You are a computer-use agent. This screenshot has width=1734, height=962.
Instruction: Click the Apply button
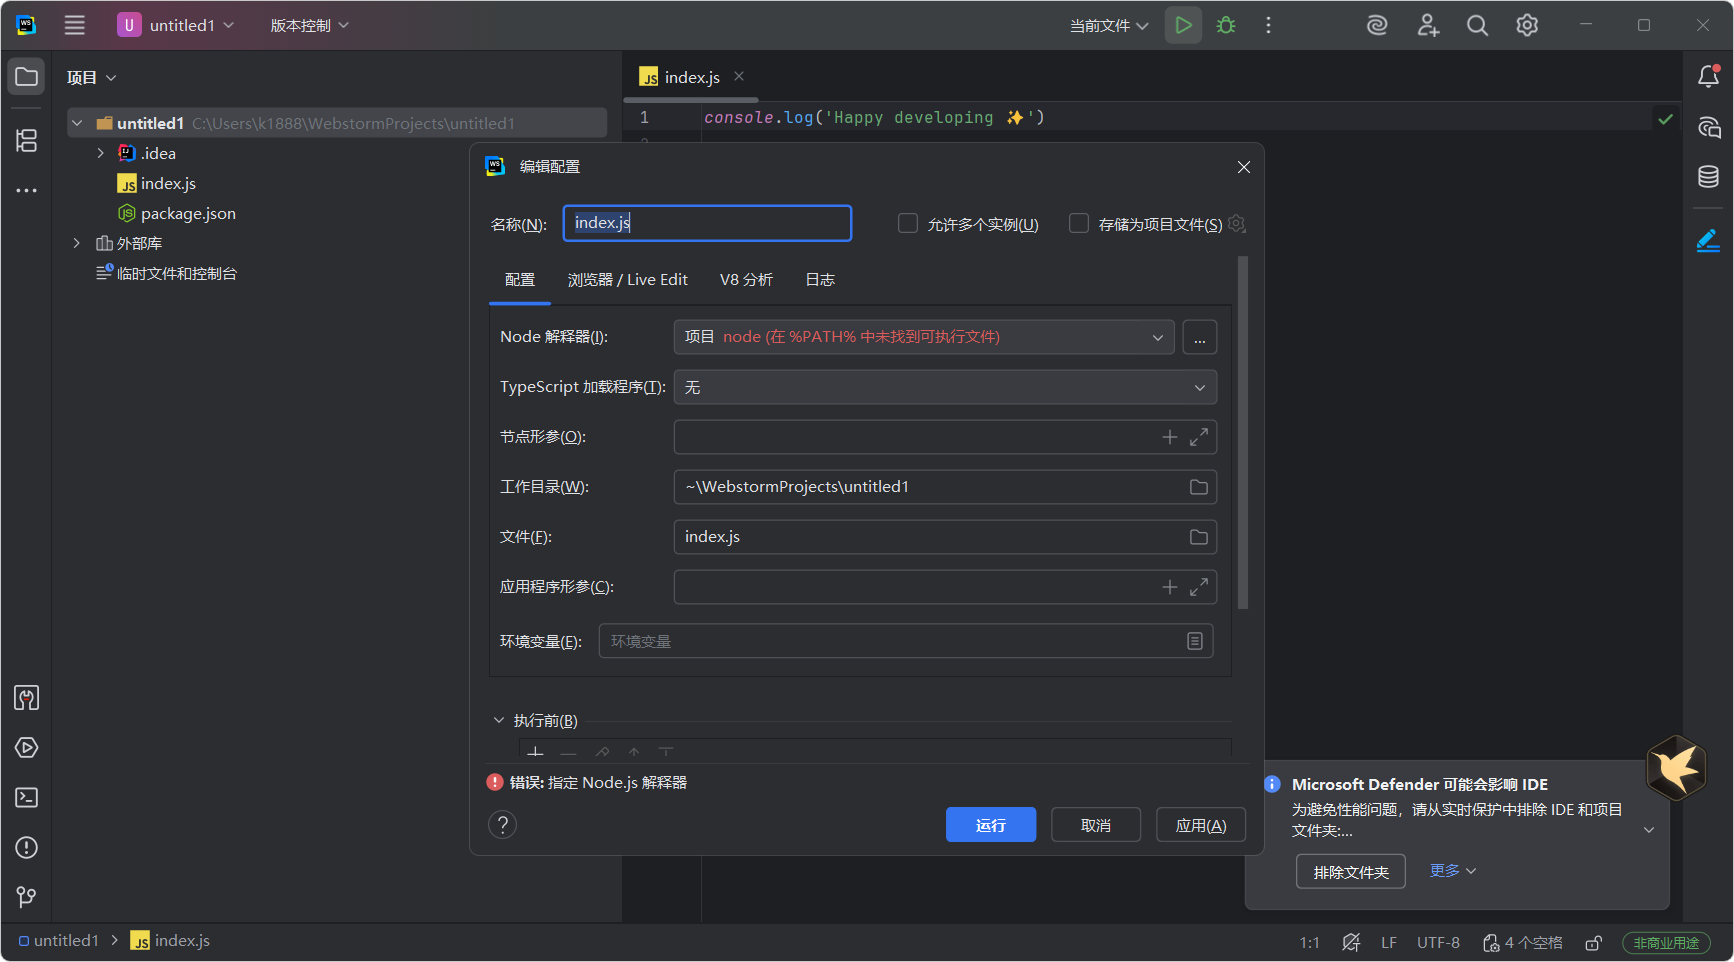click(1201, 825)
